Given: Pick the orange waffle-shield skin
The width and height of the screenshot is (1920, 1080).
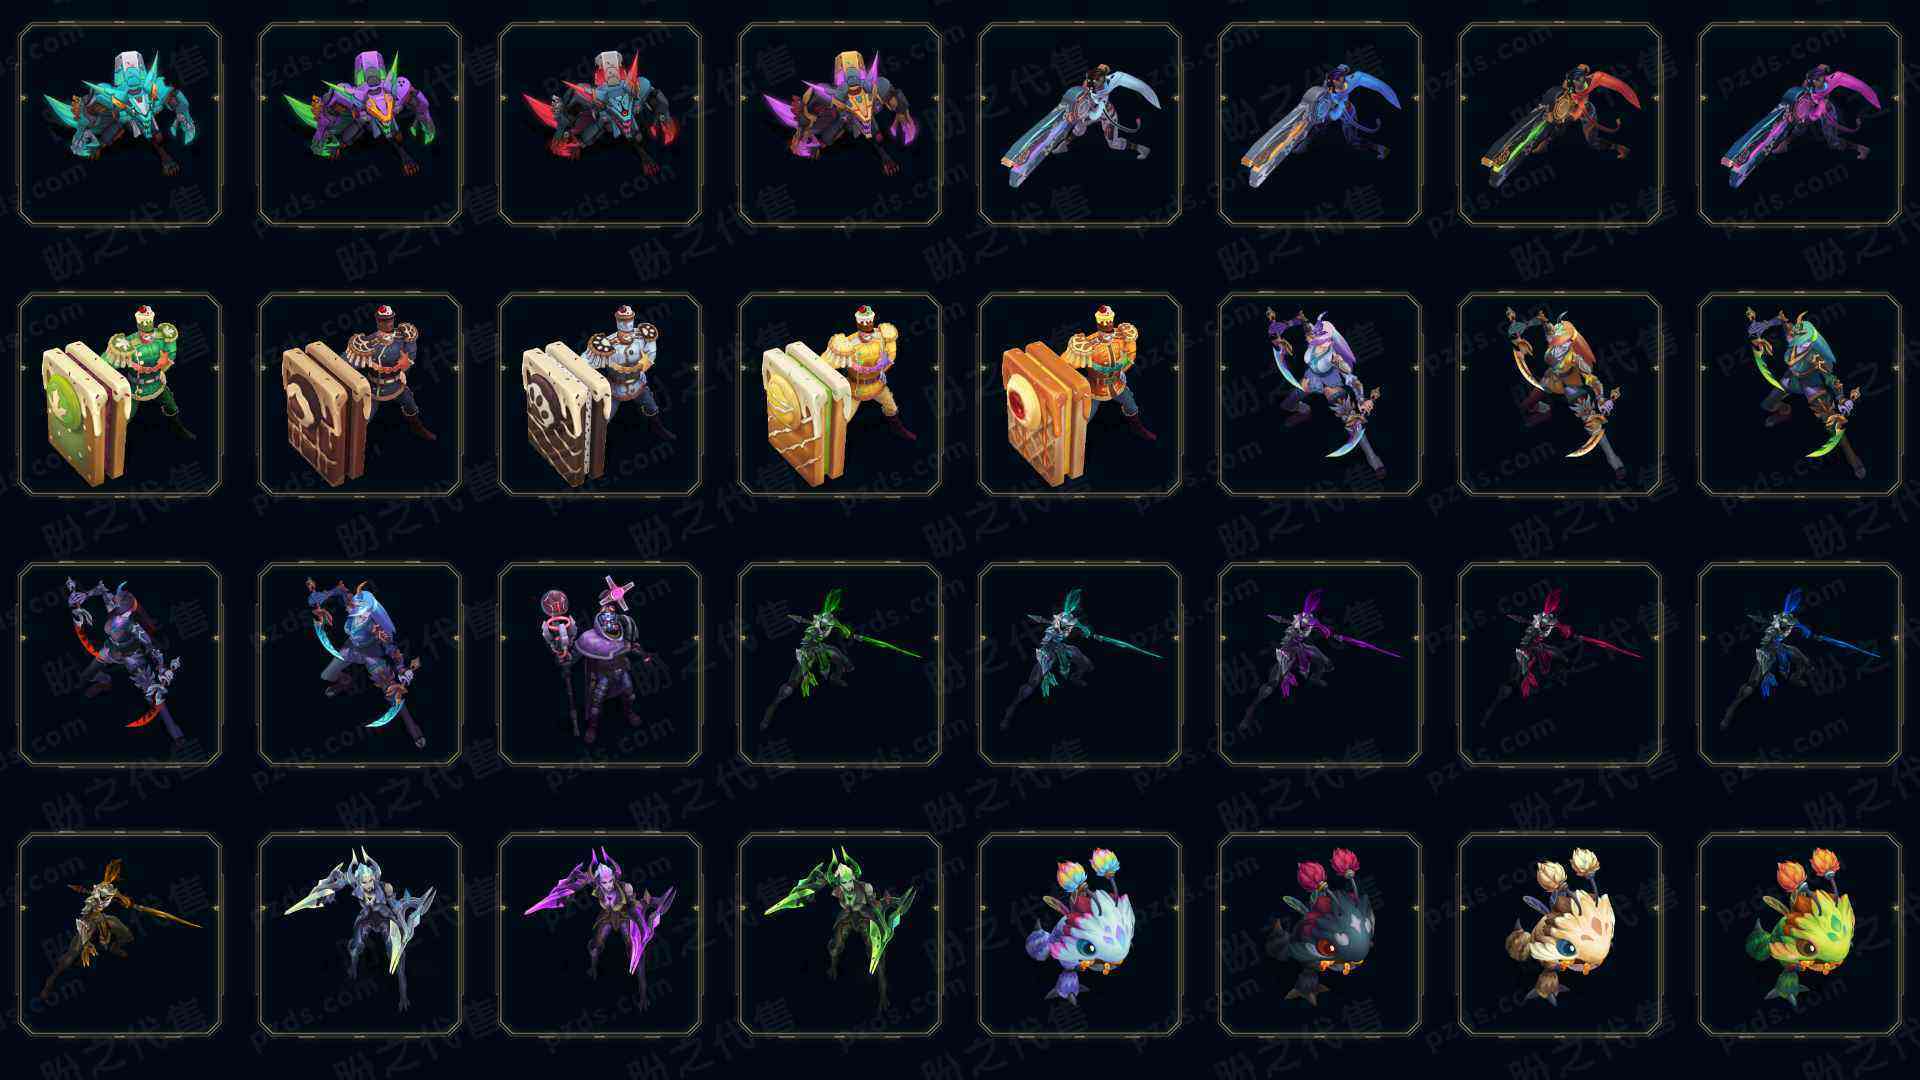Looking at the screenshot, I should coord(1080,394).
